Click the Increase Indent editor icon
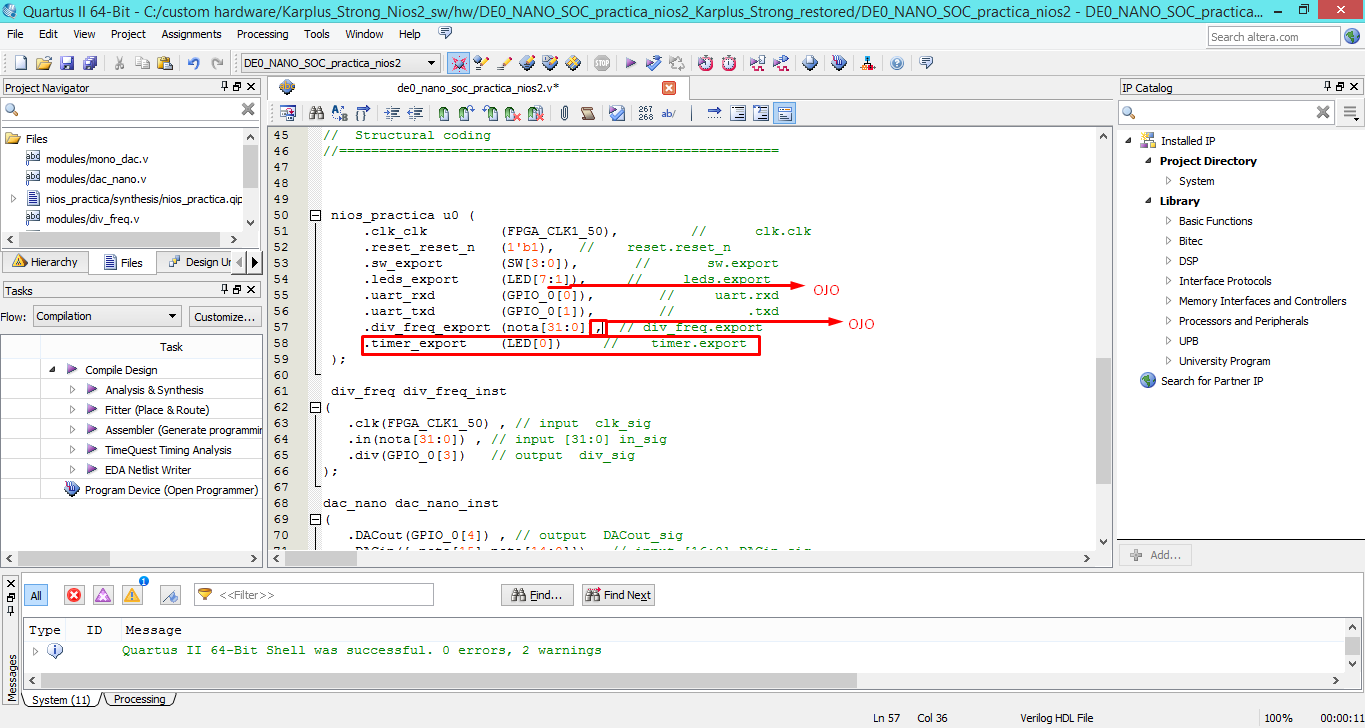 click(x=391, y=113)
